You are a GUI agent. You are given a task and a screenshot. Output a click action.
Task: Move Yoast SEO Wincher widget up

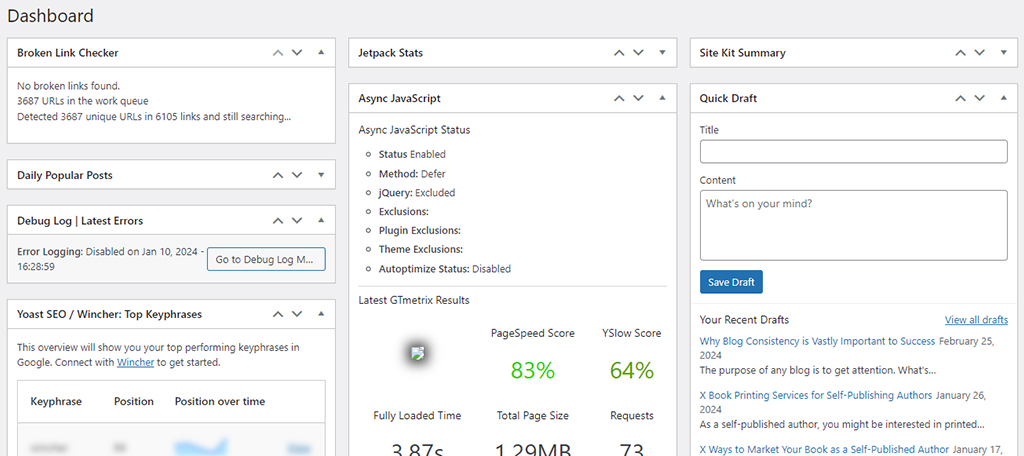point(278,314)
